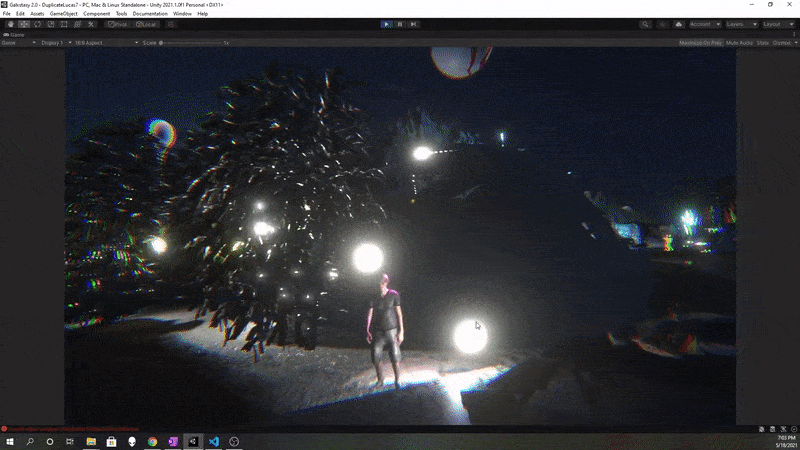Open Task View on the taskbar
This screenshot has height=450, width=800.
[70, 441]
